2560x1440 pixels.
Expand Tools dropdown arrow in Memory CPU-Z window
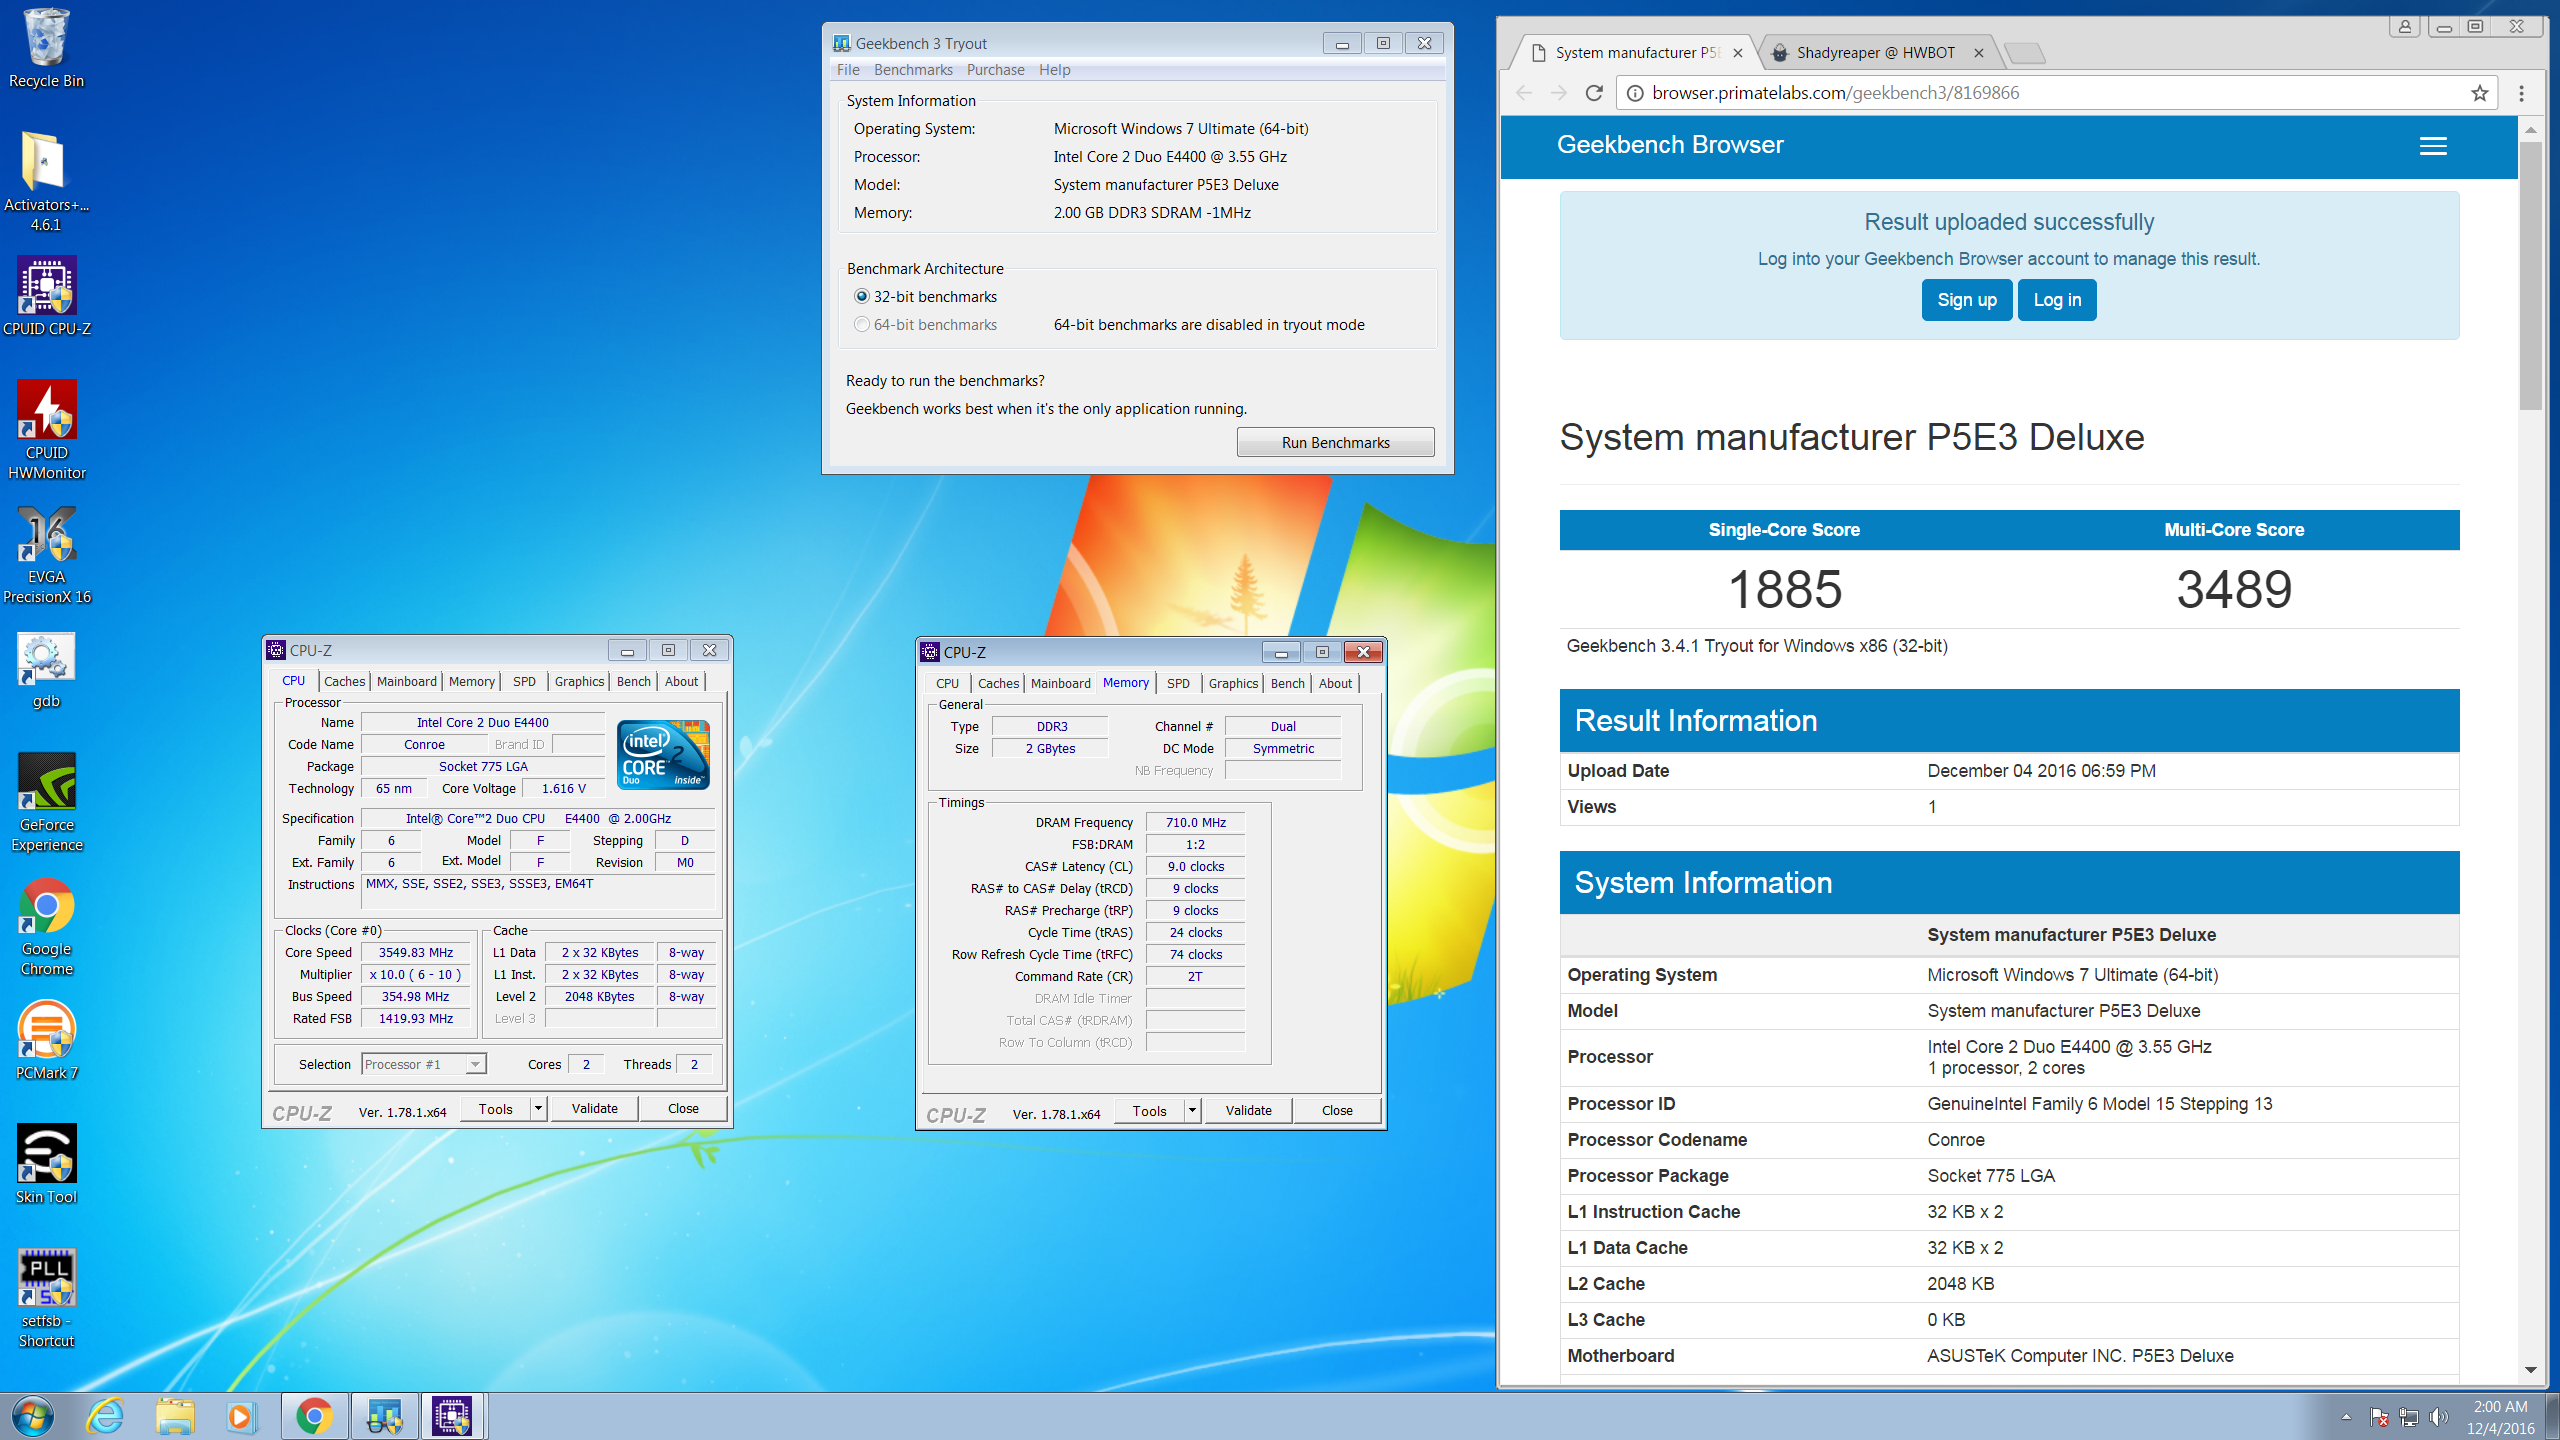click(x=1193, y=1110)
